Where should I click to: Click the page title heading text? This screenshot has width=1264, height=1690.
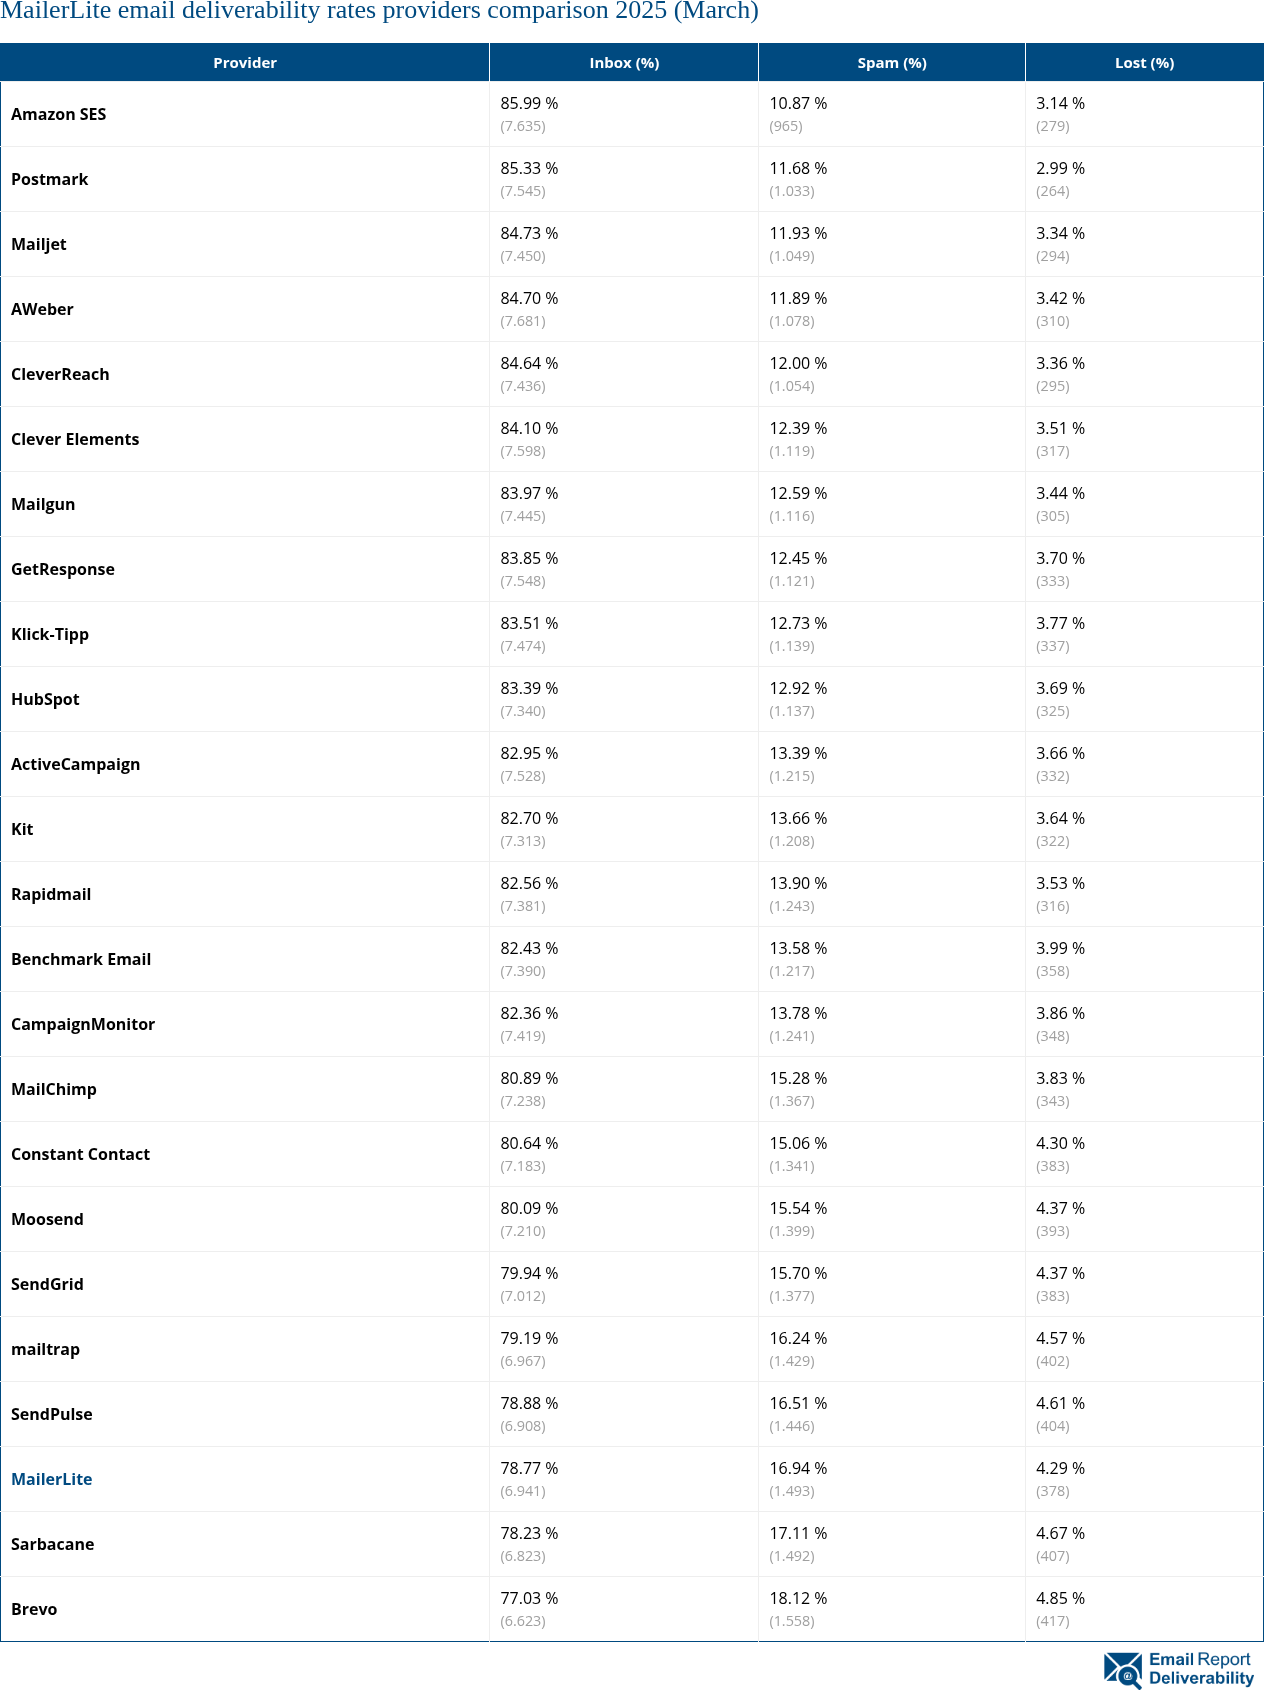coord(380,12)
